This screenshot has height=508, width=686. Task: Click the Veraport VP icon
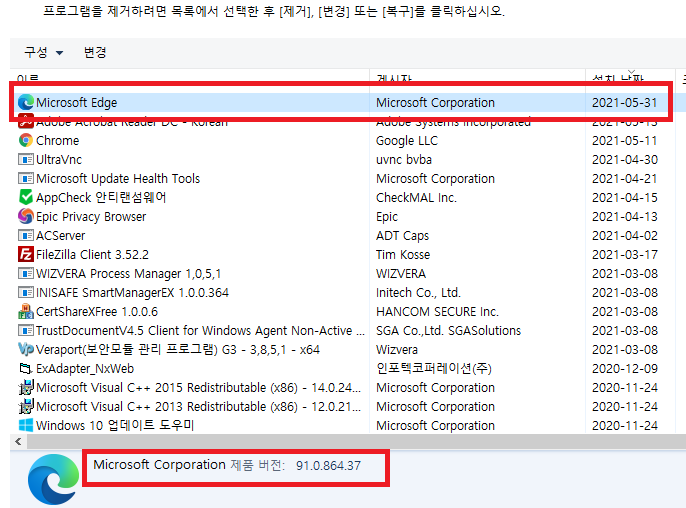[x=26, y=350]
